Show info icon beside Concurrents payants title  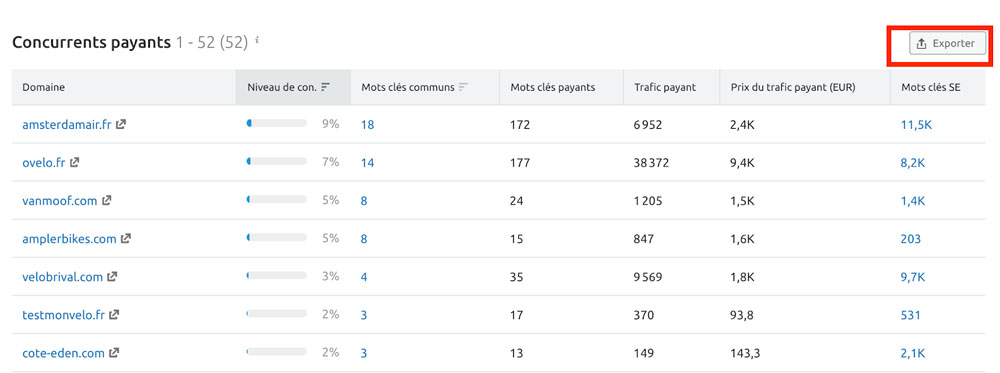click(x=257, y=40)
